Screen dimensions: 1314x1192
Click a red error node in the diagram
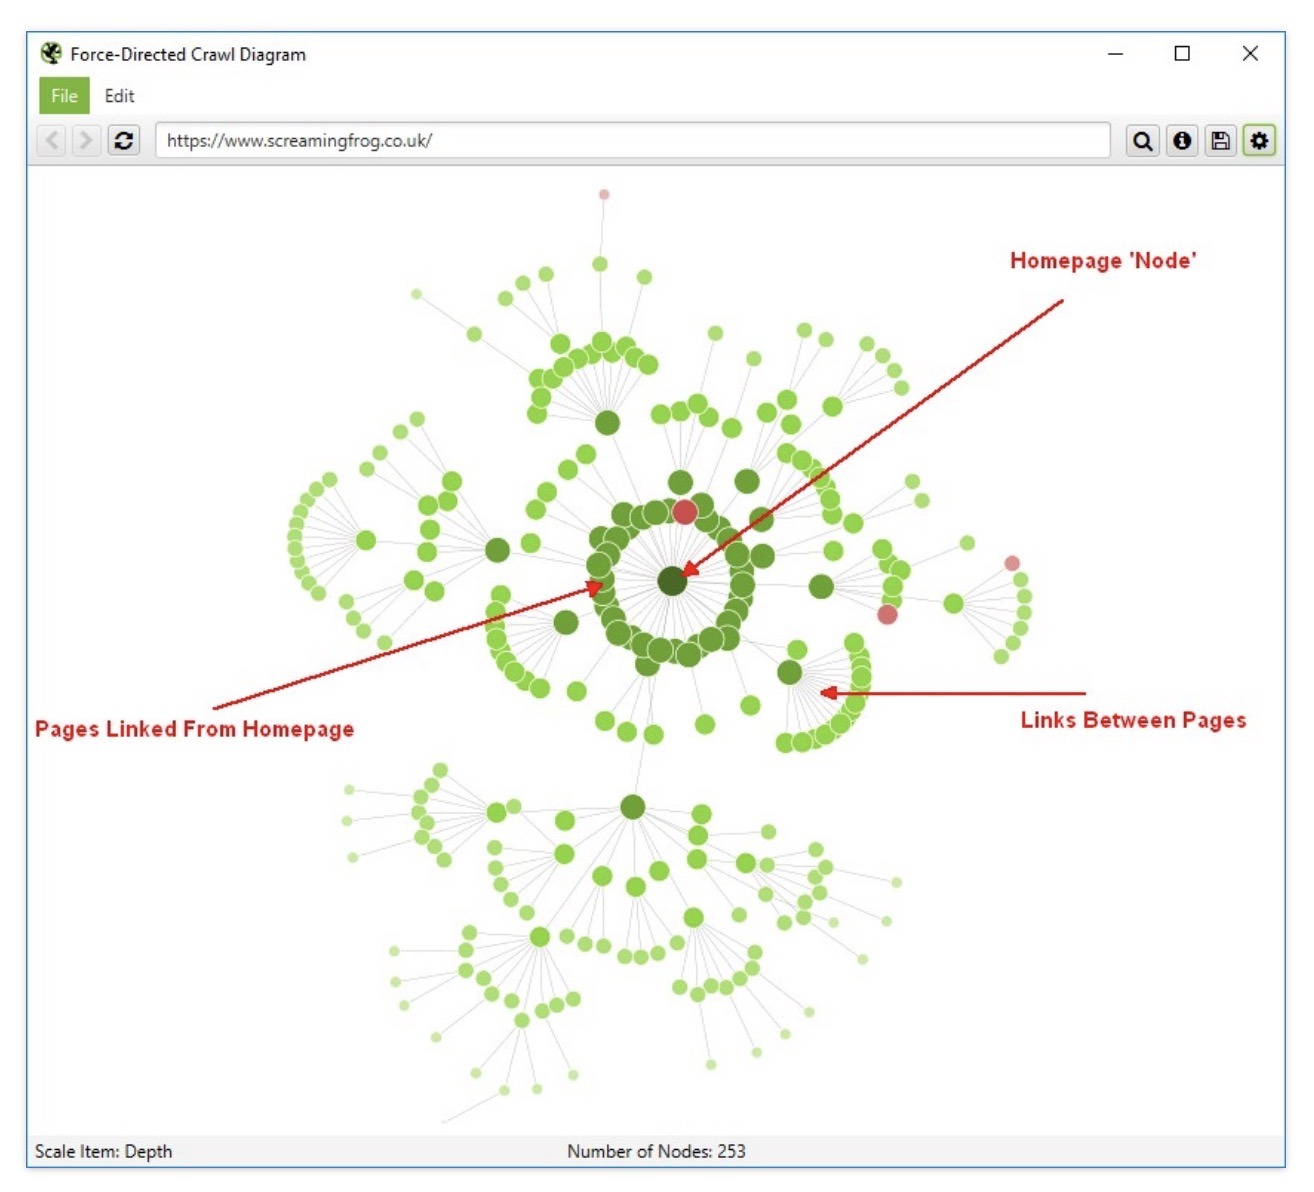pos(888,615)
